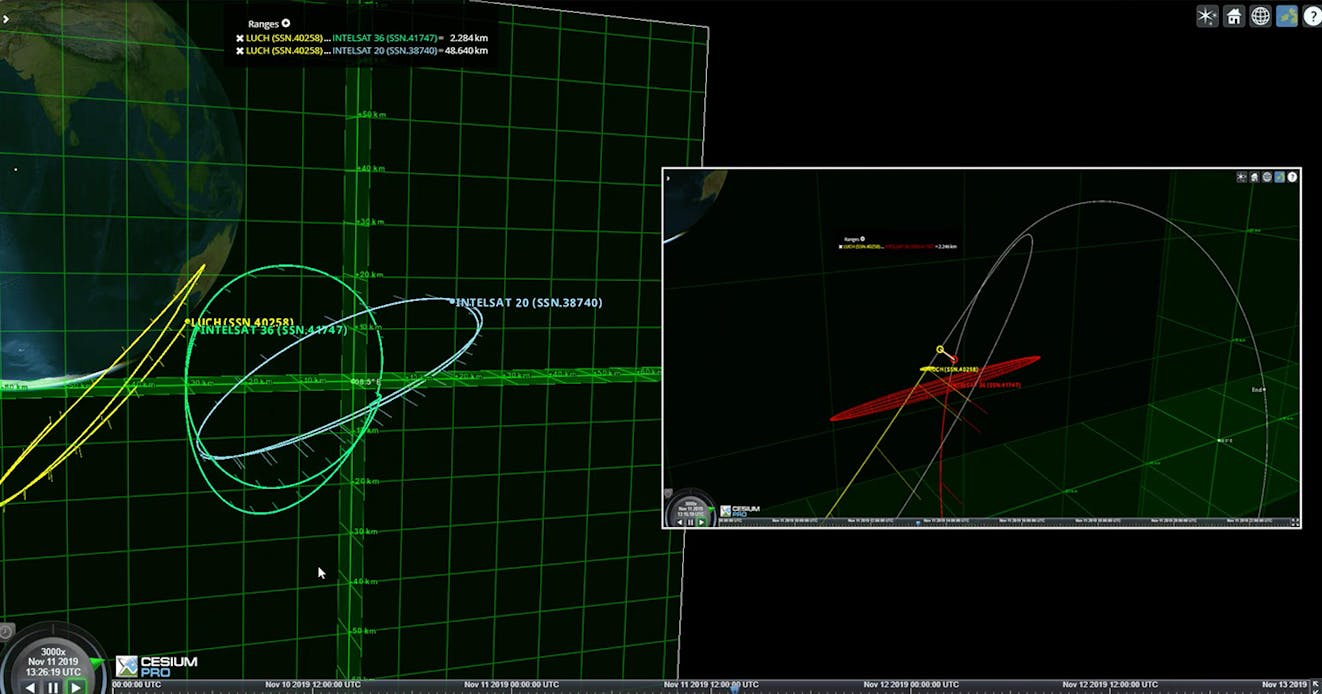Select the INTELSAT 20 (SSN.38740) label
This screenshot has width=1322, height=694.
[530, 301]
